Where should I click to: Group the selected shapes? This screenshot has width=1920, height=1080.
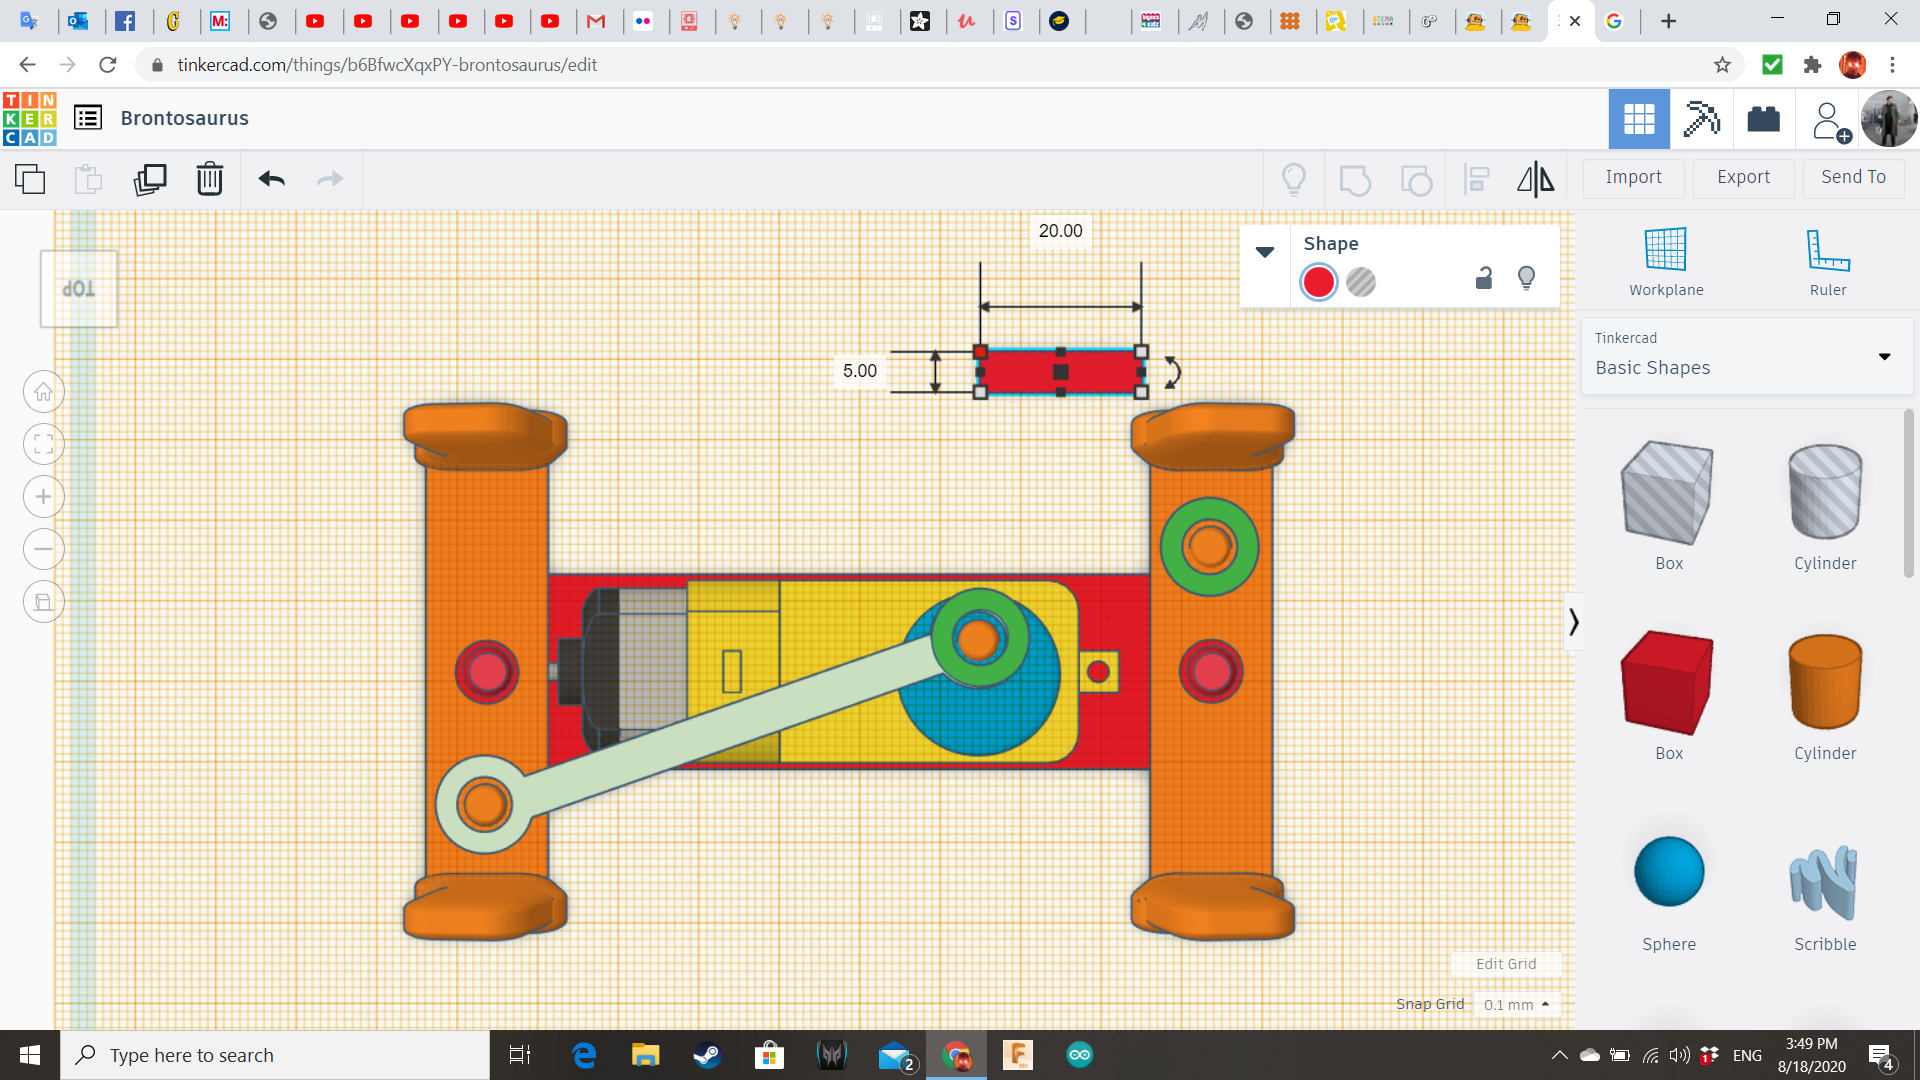1355,179
